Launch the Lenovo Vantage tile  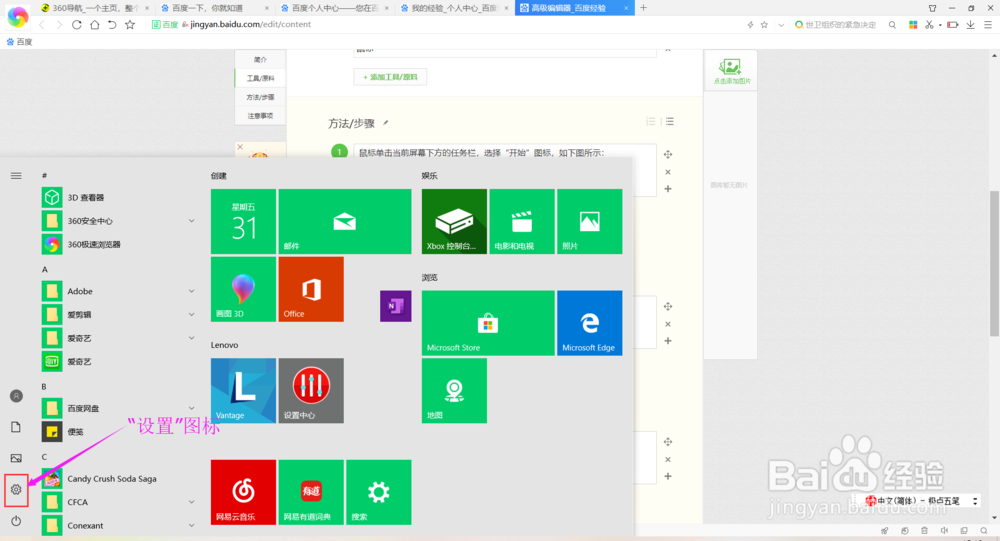point(244,390)
